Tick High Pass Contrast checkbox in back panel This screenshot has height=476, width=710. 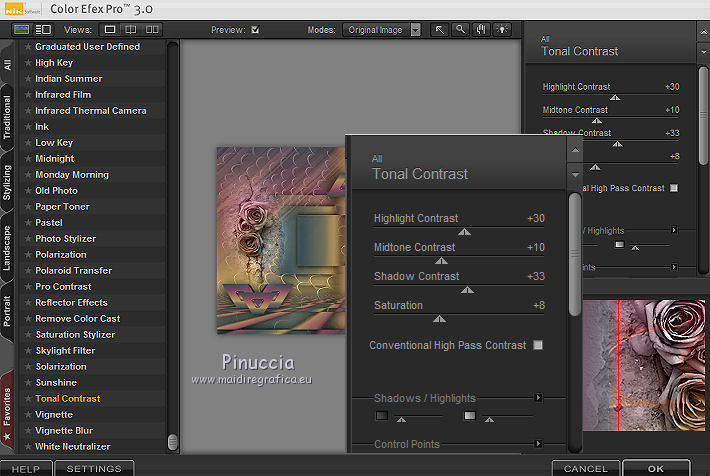click(674, 188)
